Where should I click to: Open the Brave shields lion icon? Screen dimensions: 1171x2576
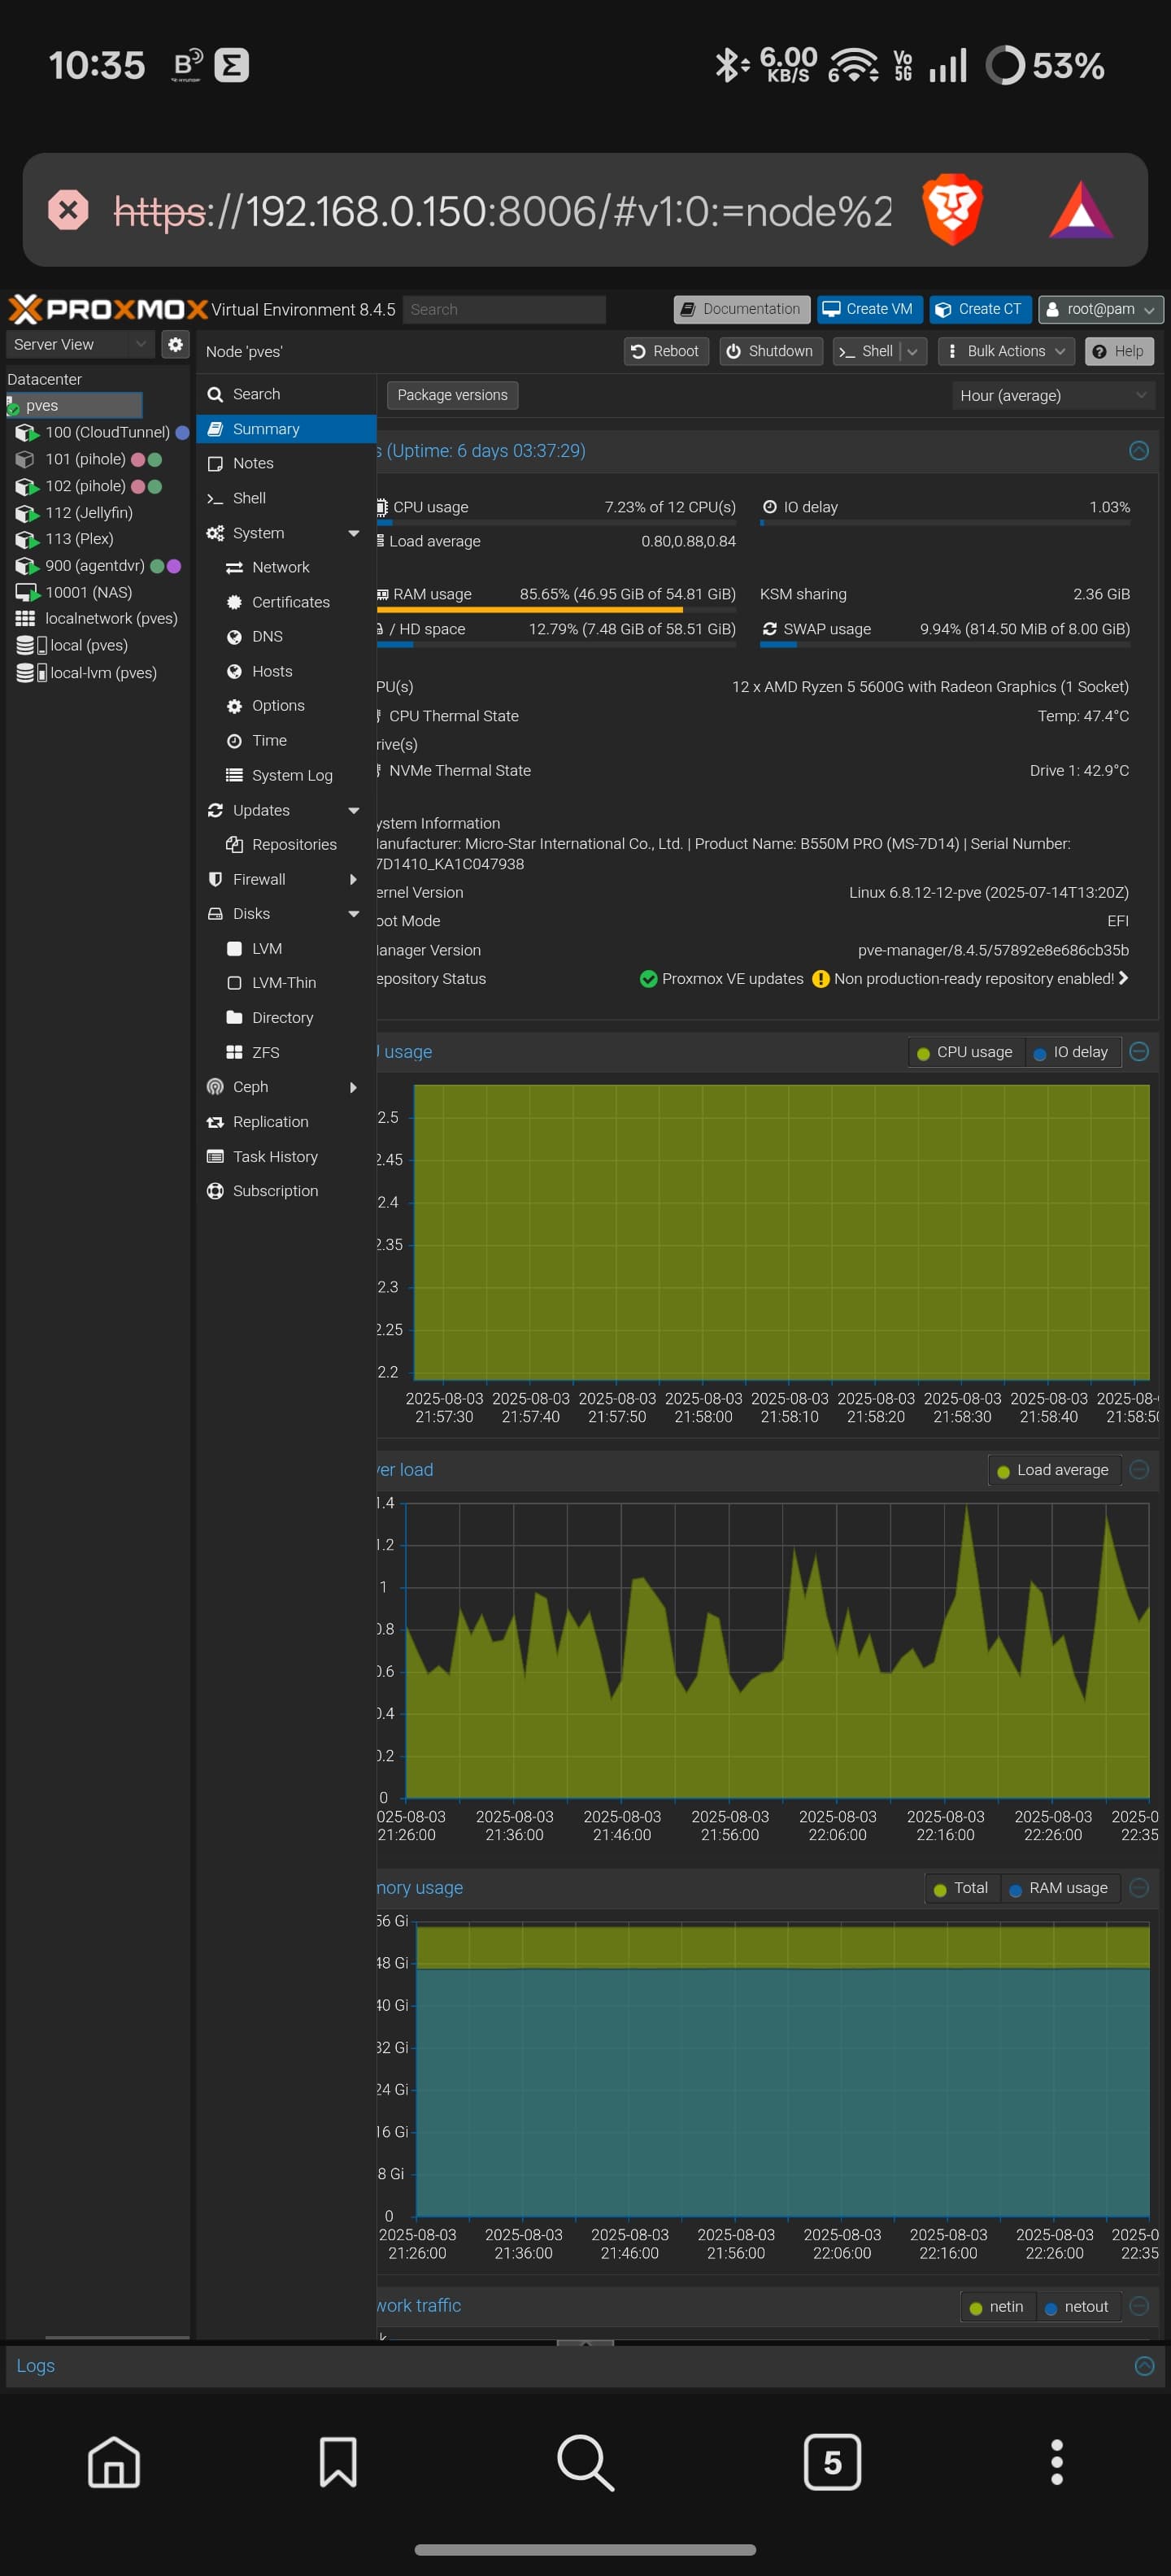click(952, 209)
